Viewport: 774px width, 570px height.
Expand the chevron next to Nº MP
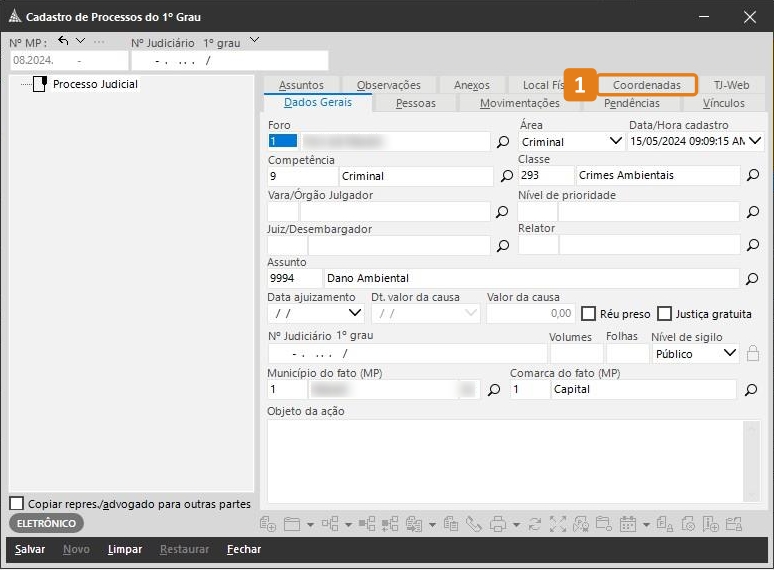point(80,40)
